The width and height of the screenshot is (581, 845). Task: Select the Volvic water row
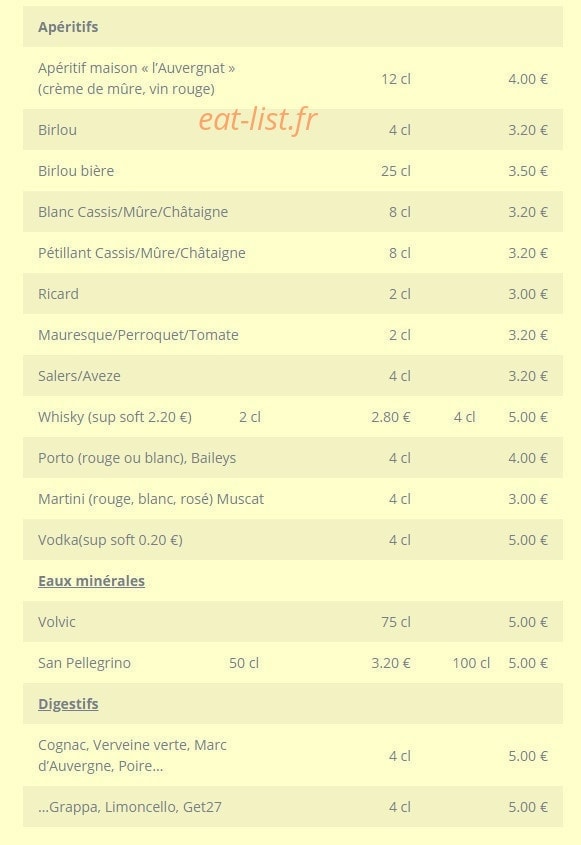pyautogui.click(x=293, y=622)
